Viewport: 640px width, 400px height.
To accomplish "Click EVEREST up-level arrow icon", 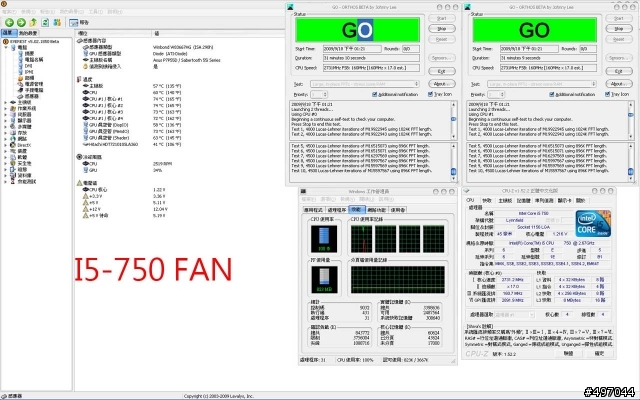I will tap(33, 22).
